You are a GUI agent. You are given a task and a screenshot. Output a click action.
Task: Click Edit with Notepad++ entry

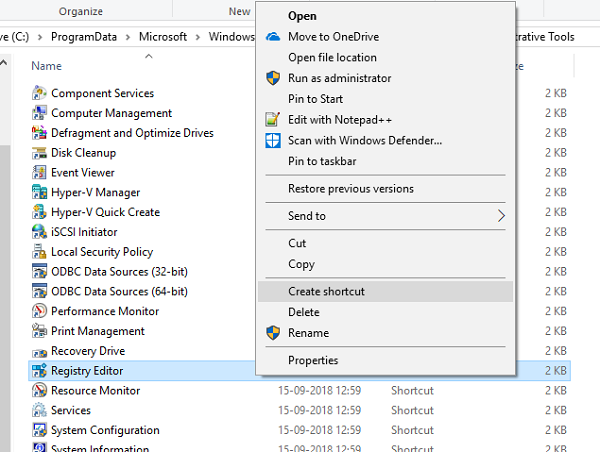click(336, 119)
